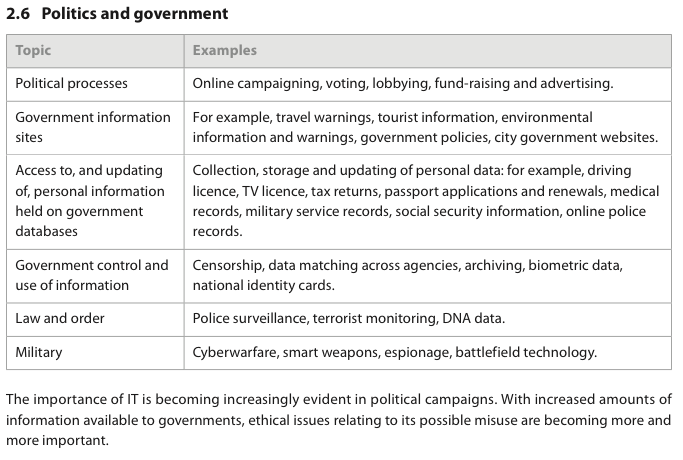Click the word "Cyberwarfare" in the Military row

(233, 352)
